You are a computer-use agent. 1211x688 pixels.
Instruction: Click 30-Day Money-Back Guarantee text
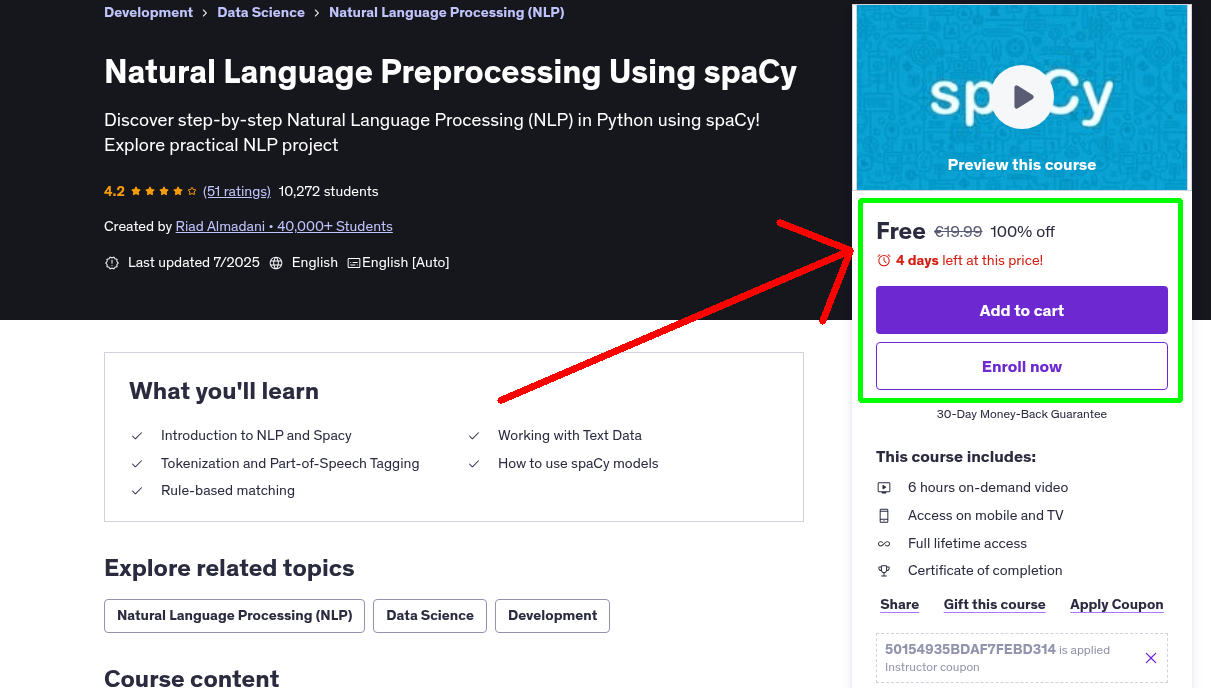pos(1021,414)
